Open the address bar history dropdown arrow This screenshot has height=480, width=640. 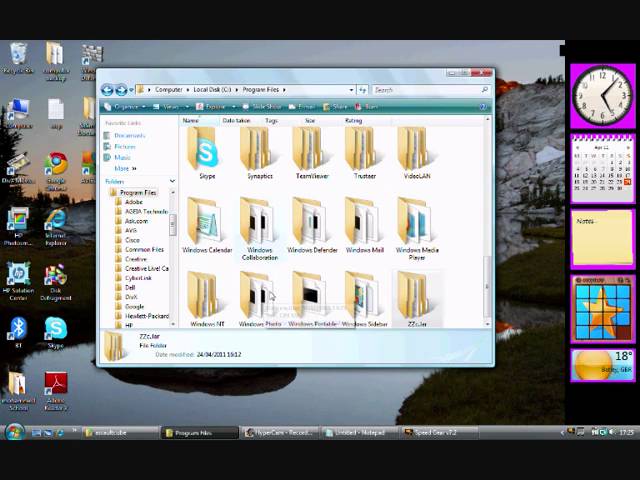point(351,89)
